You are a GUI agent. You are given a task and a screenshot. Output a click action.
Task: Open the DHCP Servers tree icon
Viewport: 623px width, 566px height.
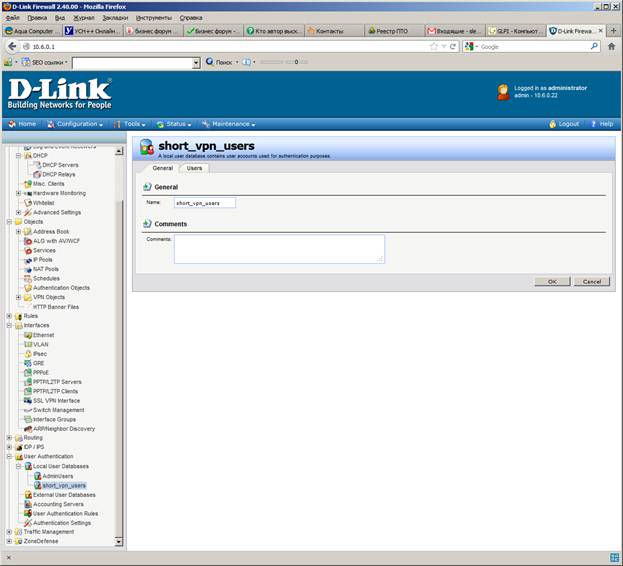37,165
